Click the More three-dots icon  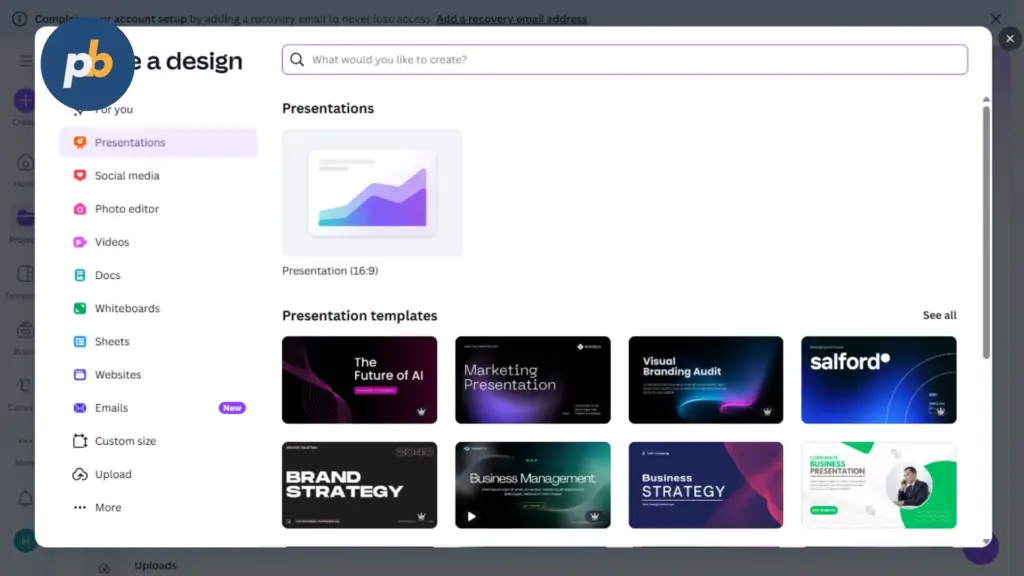click(x=80, y=507)
